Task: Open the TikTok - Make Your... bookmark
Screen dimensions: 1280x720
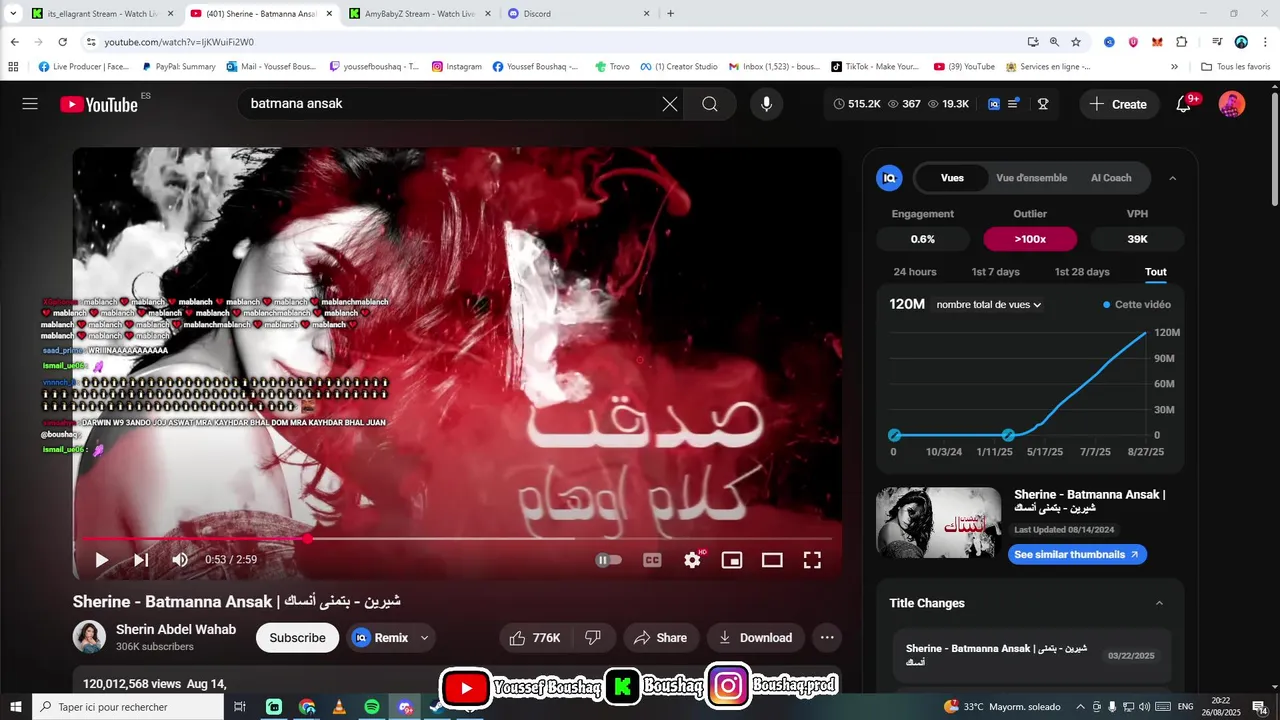Action: (875, 67)
